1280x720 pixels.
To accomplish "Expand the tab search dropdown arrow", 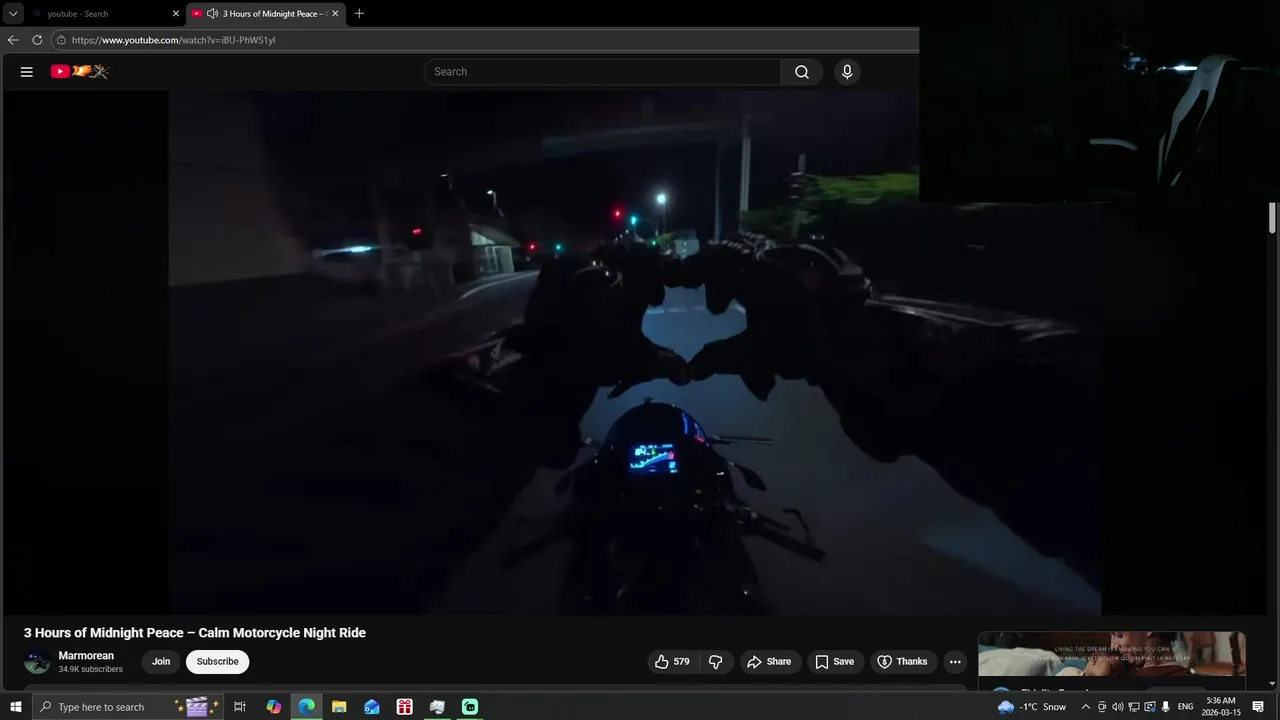I will 13,14.
